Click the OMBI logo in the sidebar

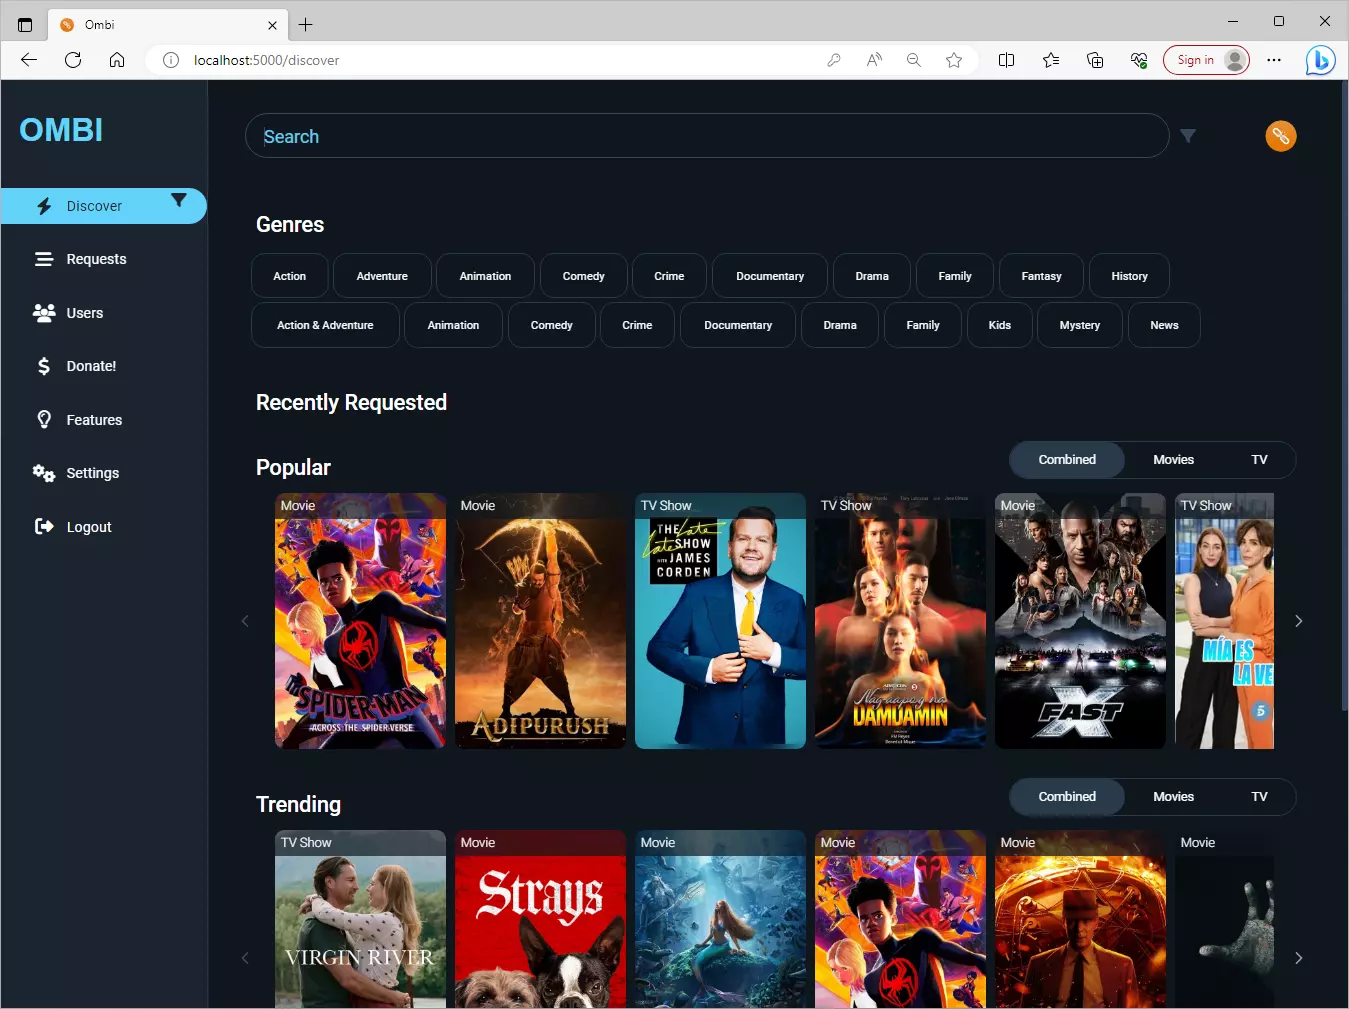click(x=61, y=130)
